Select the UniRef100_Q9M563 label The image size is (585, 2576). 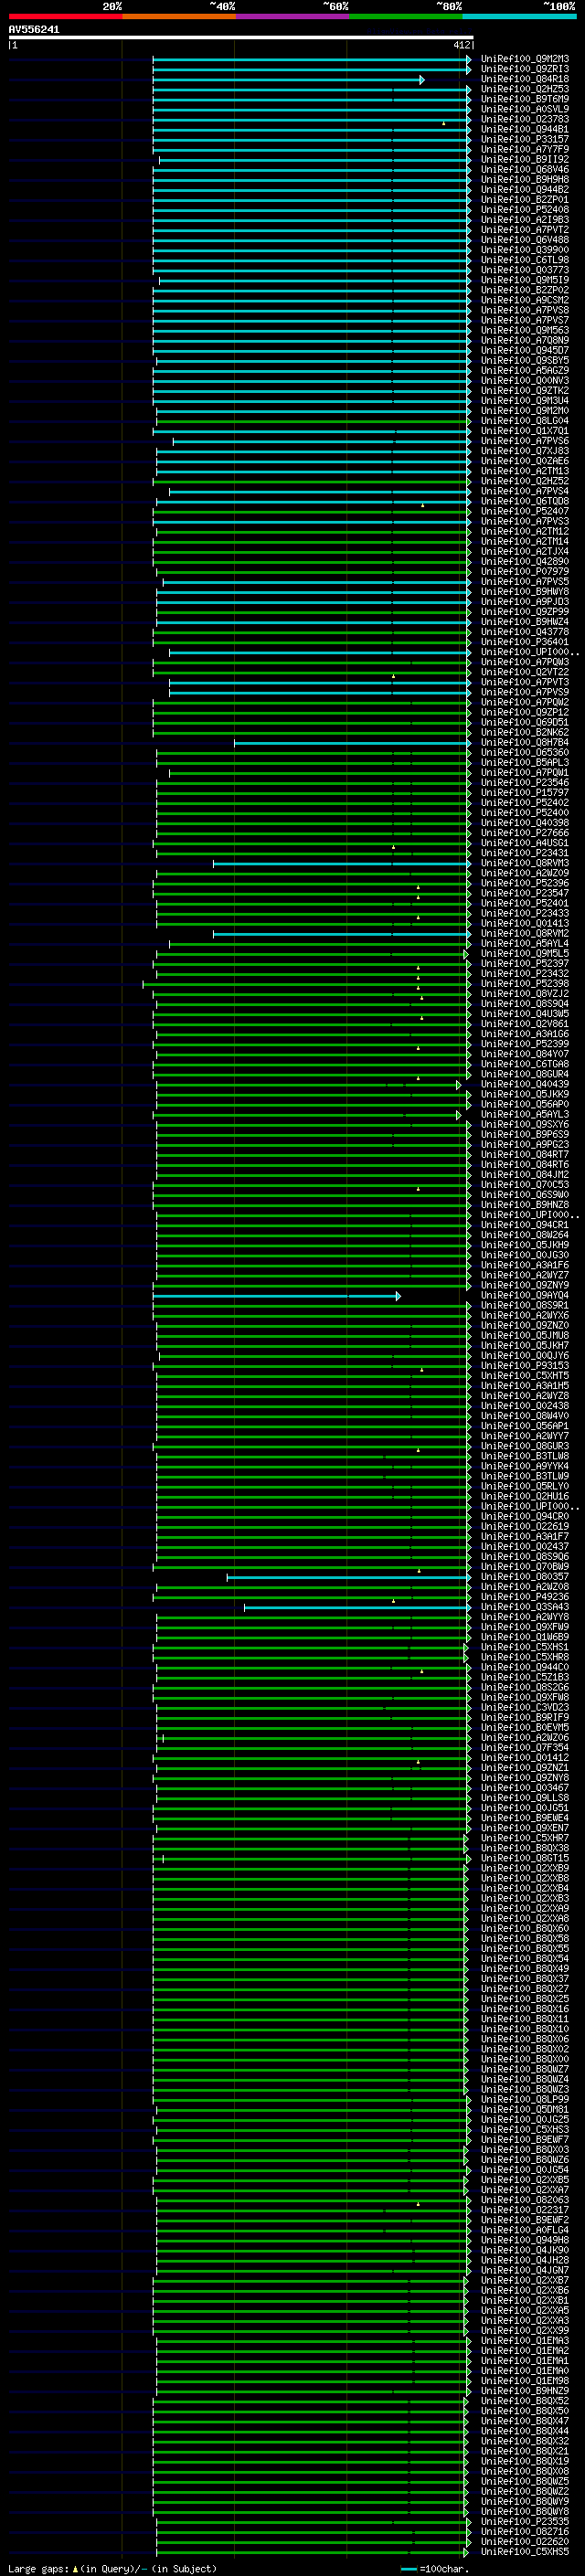525,330
